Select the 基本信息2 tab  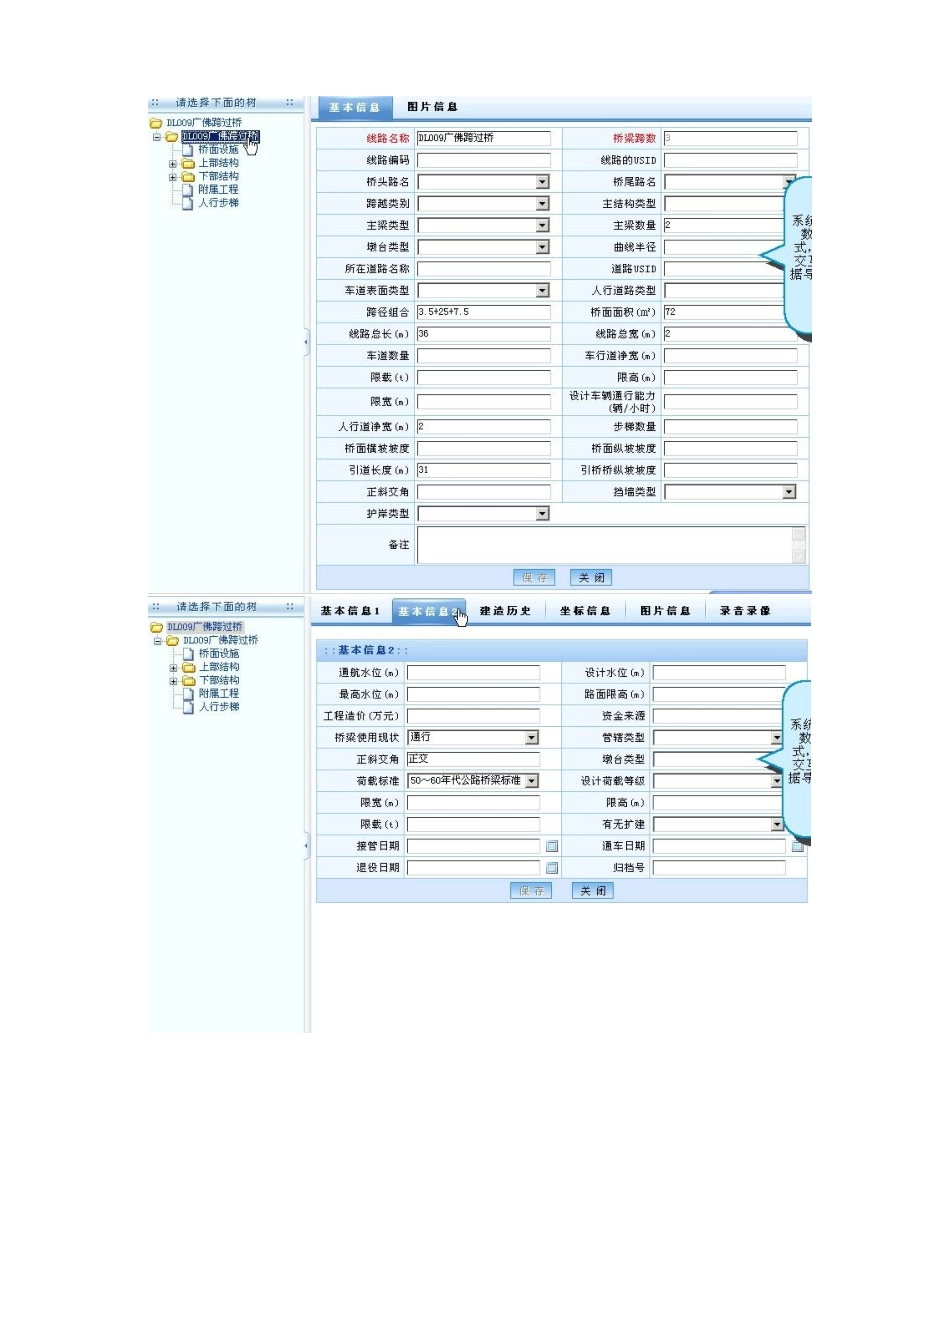pyautogui.click(x=428, y=612)
